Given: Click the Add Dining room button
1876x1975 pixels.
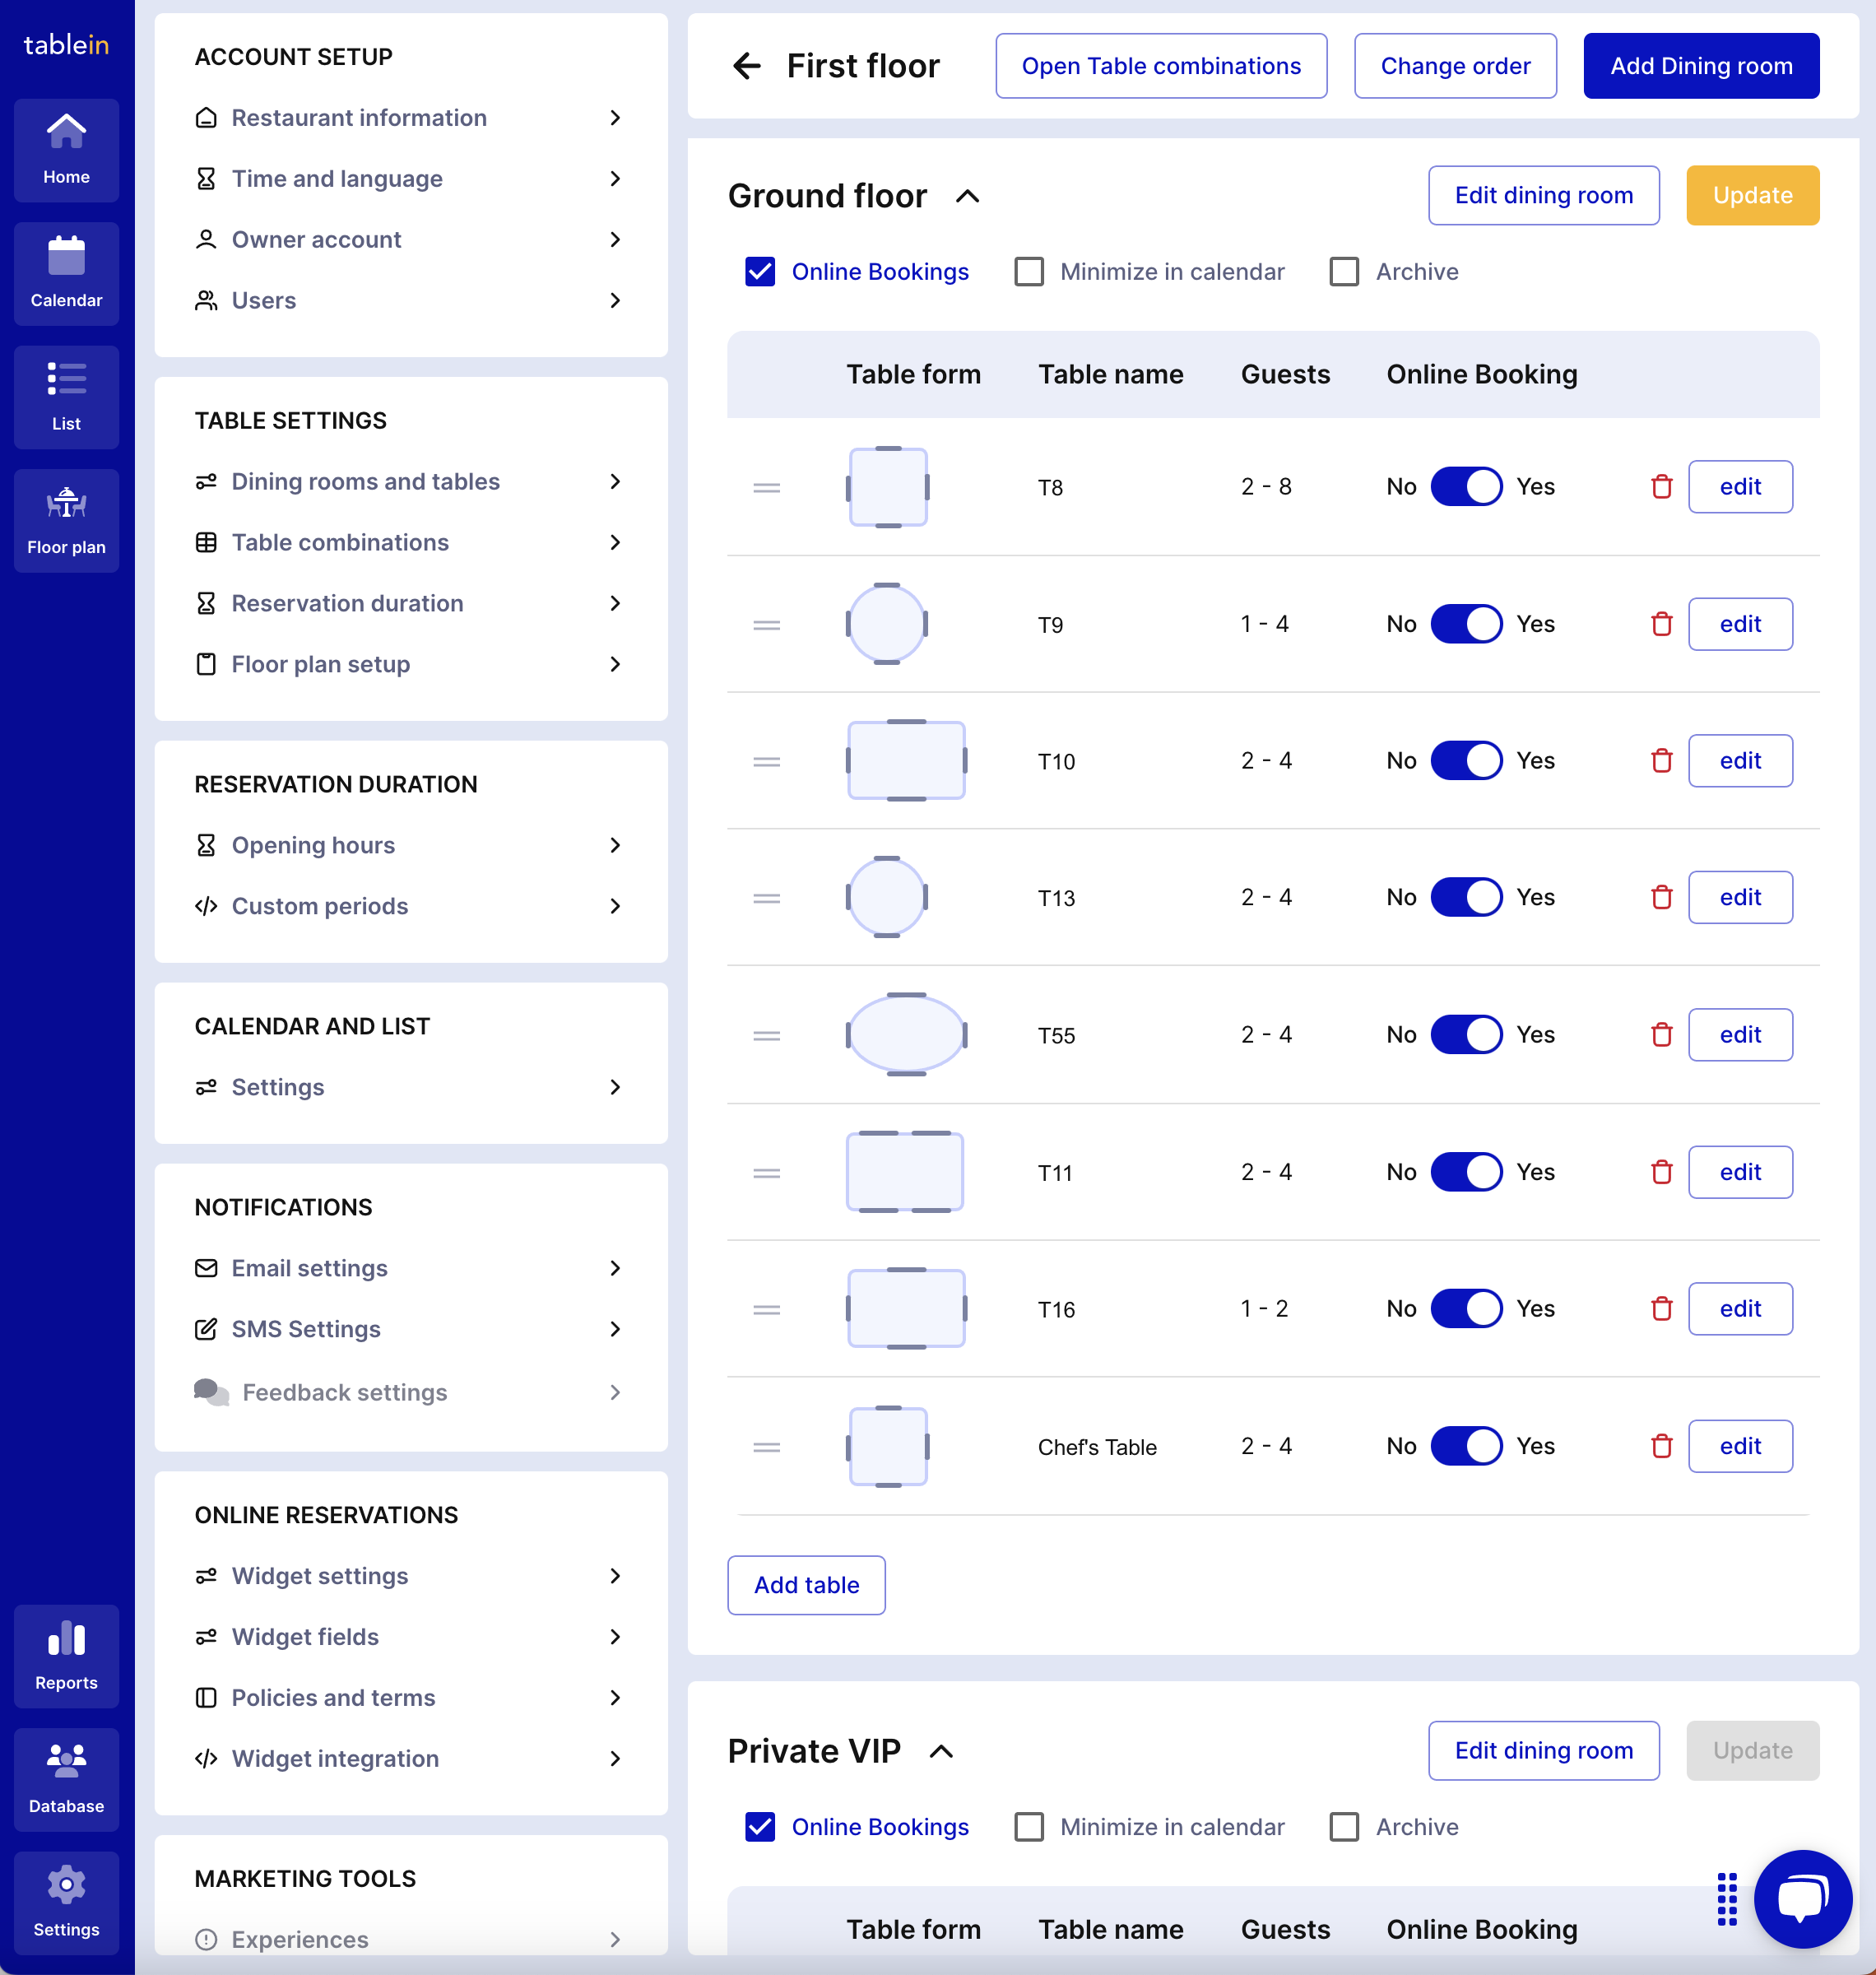Looking at the screenshot, I should pos(1701,65).
